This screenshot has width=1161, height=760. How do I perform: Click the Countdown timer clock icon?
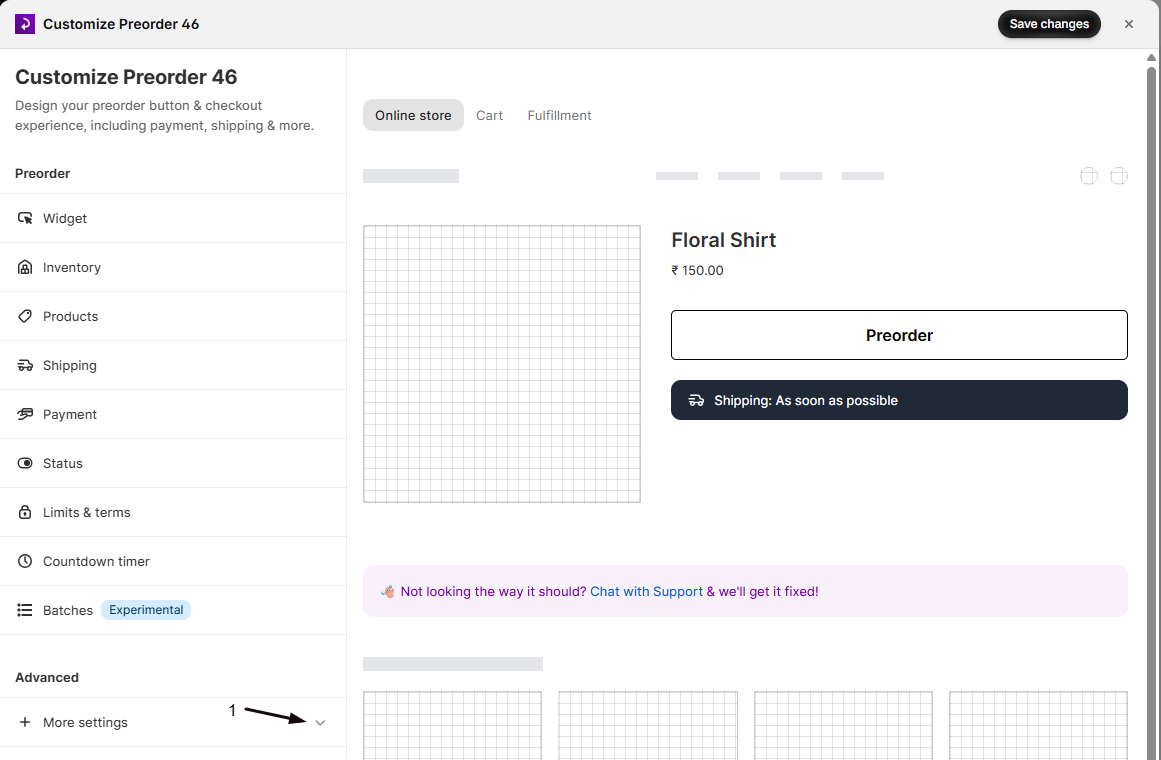(x=25, y=561)
